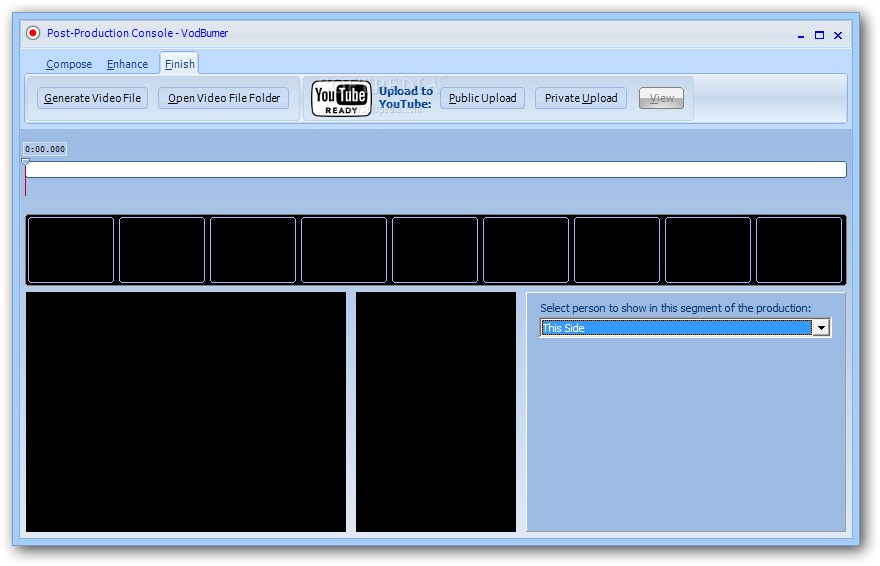Click Generate Video File button
The image size is (880, 566).
point(93,98)
